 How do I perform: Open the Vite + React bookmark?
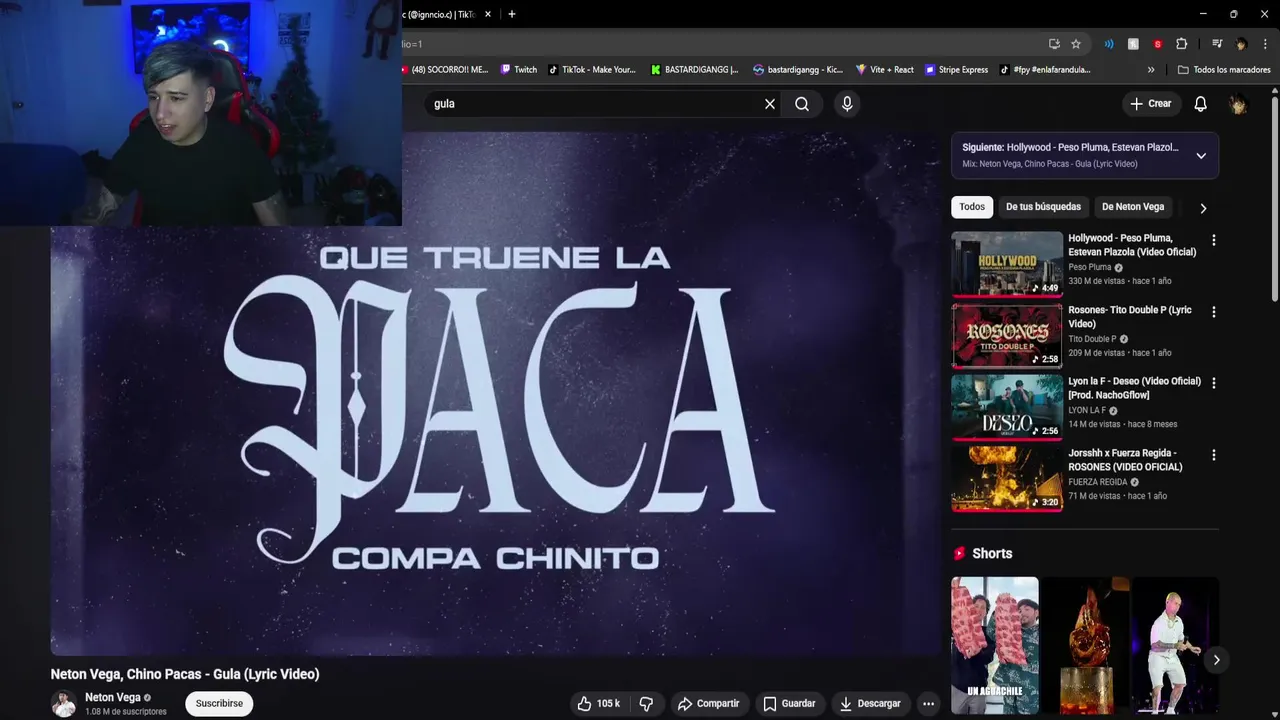coord(885,70)
